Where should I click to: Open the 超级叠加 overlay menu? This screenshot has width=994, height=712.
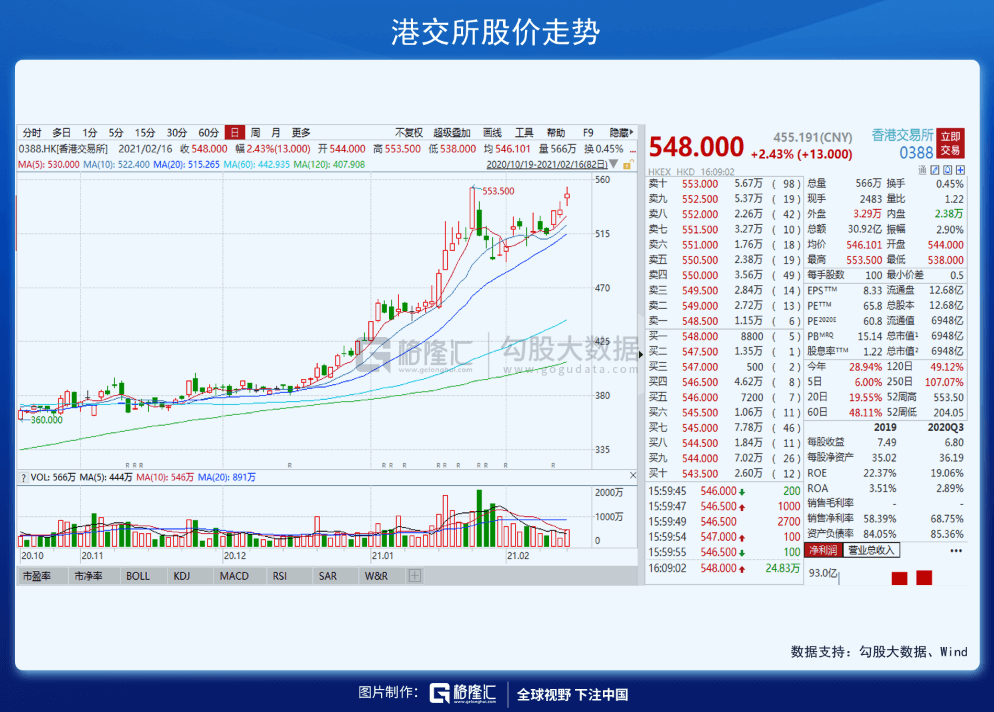pyautogui.click(x=452, y=133)
